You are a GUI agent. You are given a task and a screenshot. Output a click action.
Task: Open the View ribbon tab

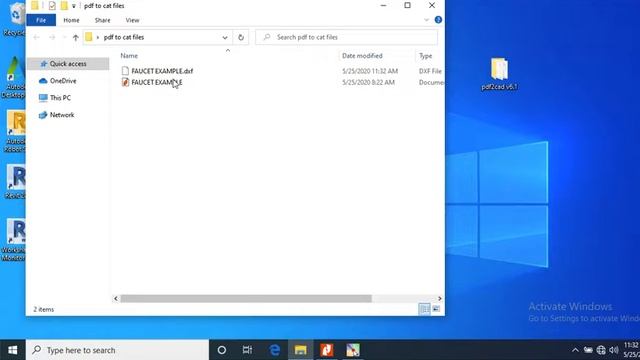click(132, 20)
